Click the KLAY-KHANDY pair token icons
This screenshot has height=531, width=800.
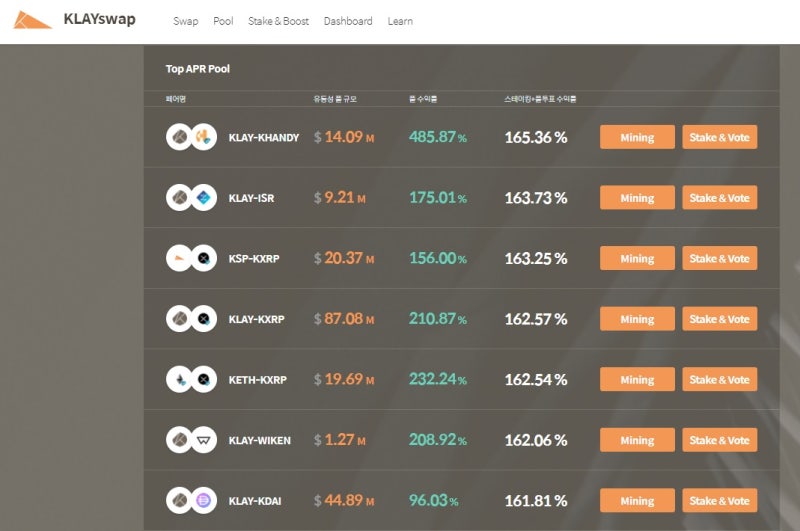191,137
